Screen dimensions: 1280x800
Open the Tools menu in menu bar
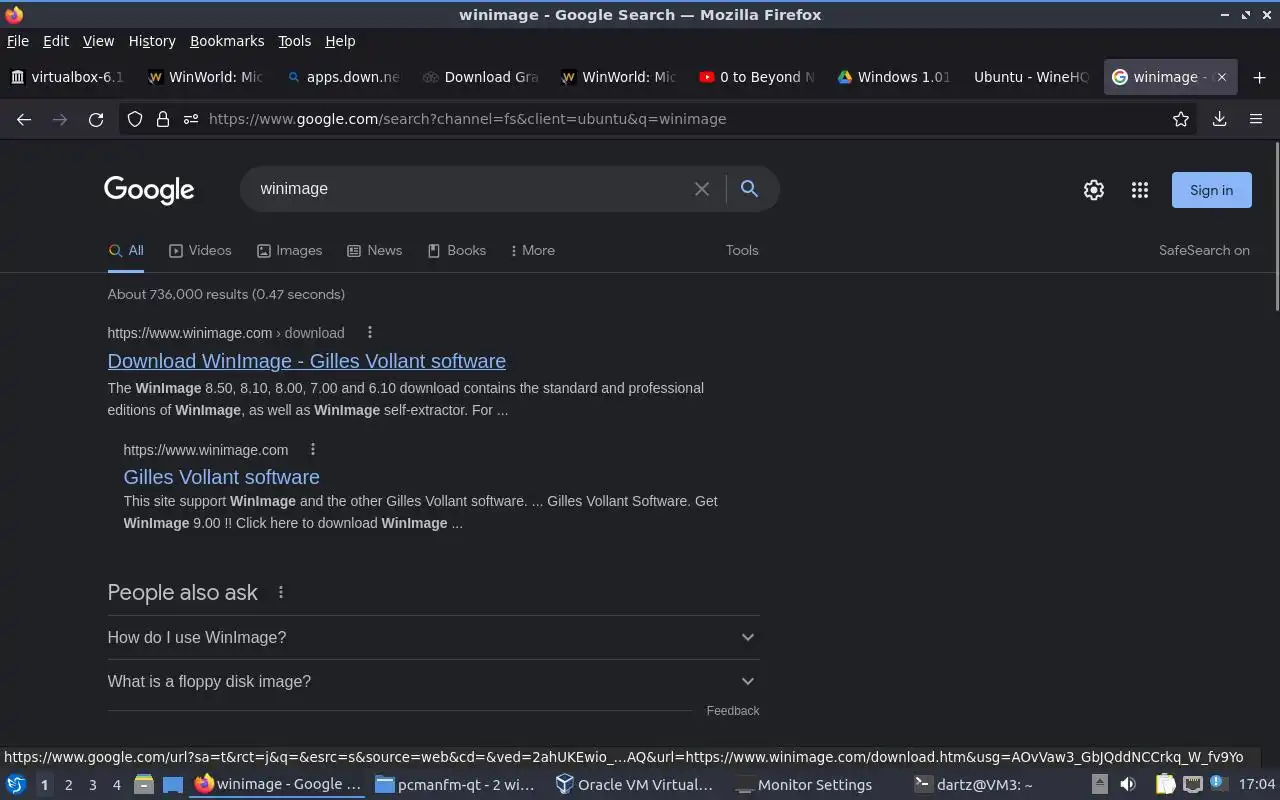294,41
